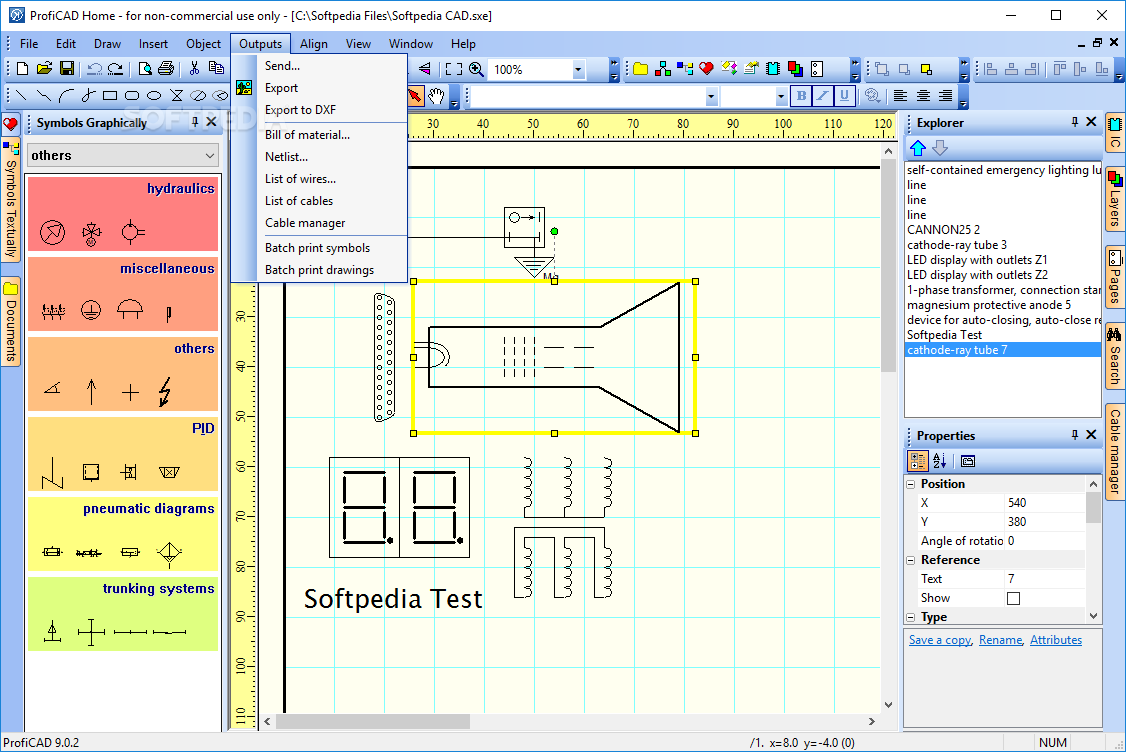Screen dimensions: 1126x752
Task: Click the fit-to-screen bracket icon
Action: (x=454, y=69)
